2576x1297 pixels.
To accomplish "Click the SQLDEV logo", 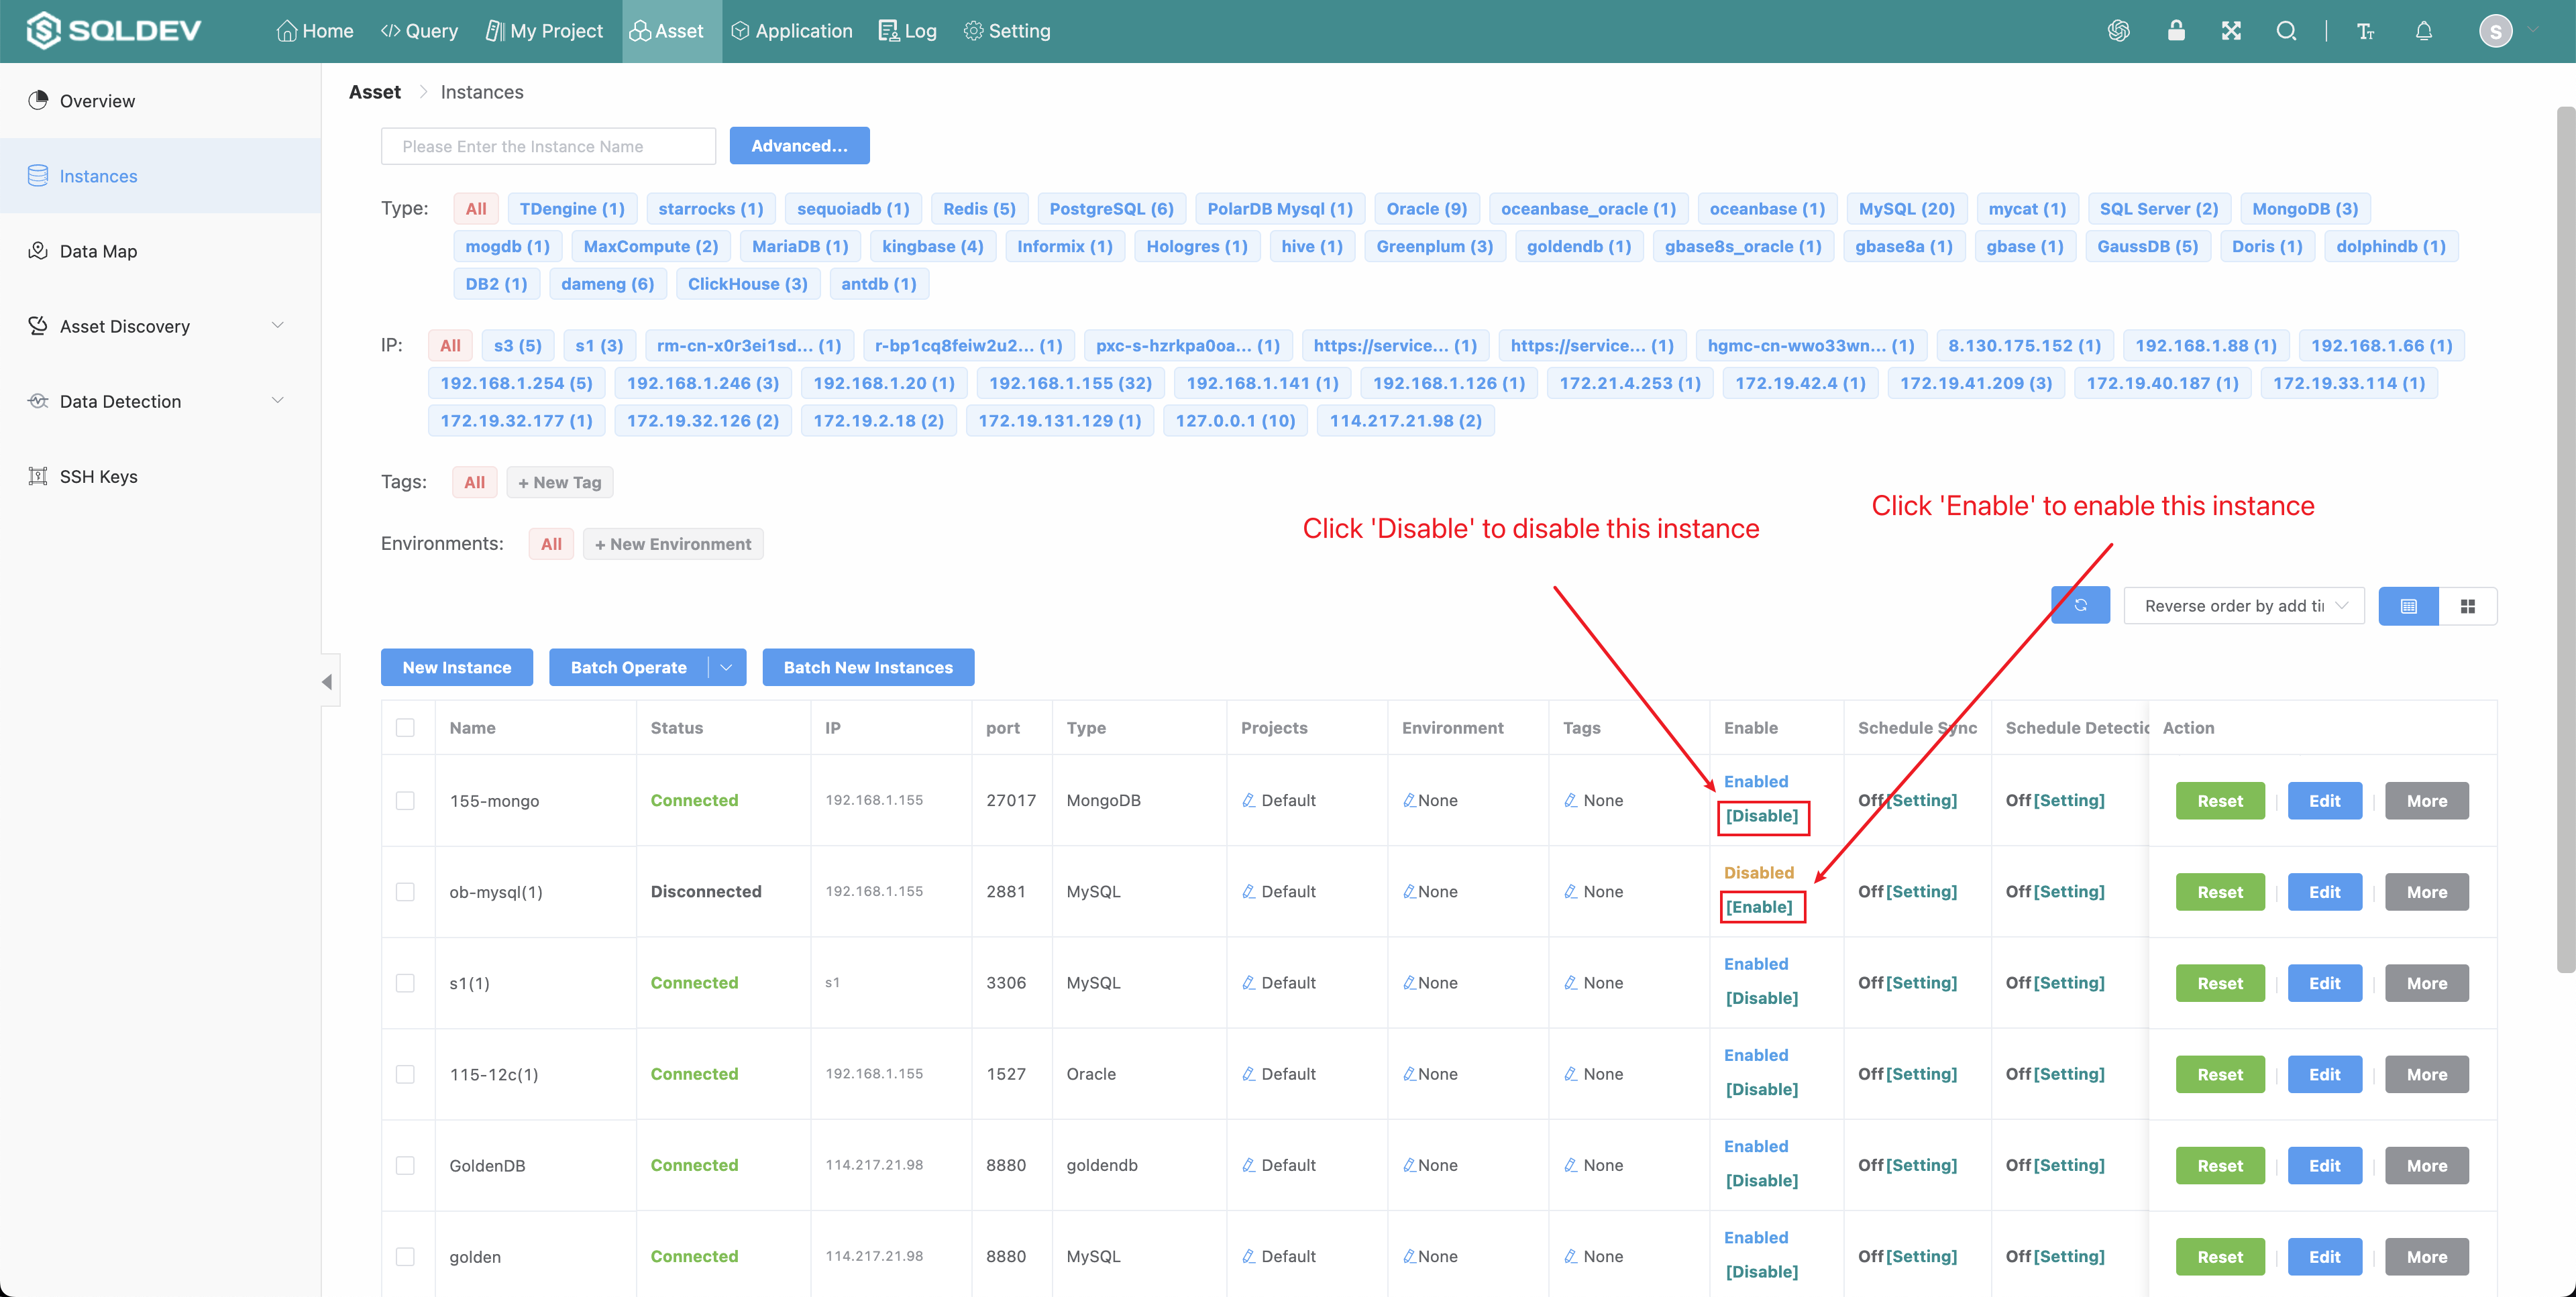I will [114, 31].
